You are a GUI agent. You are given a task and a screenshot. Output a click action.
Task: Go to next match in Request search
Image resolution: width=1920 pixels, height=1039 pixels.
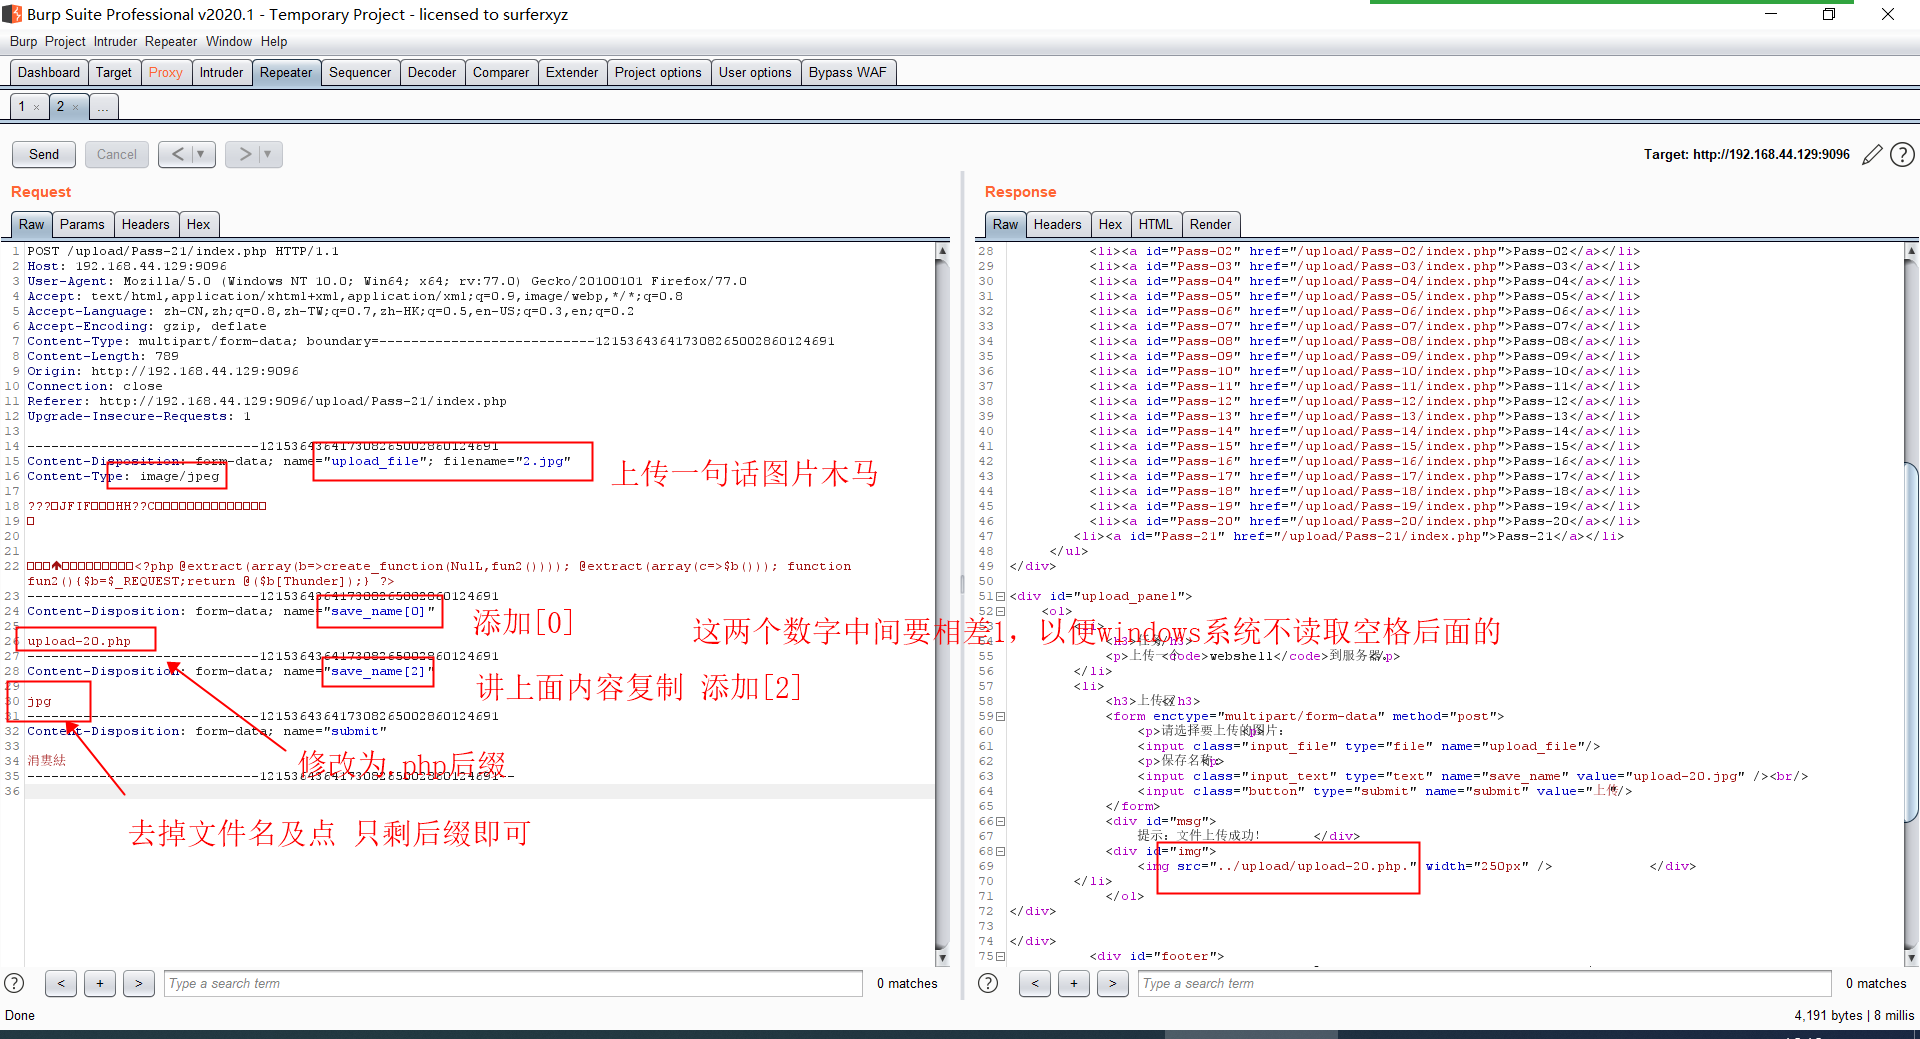click(139, 983)
